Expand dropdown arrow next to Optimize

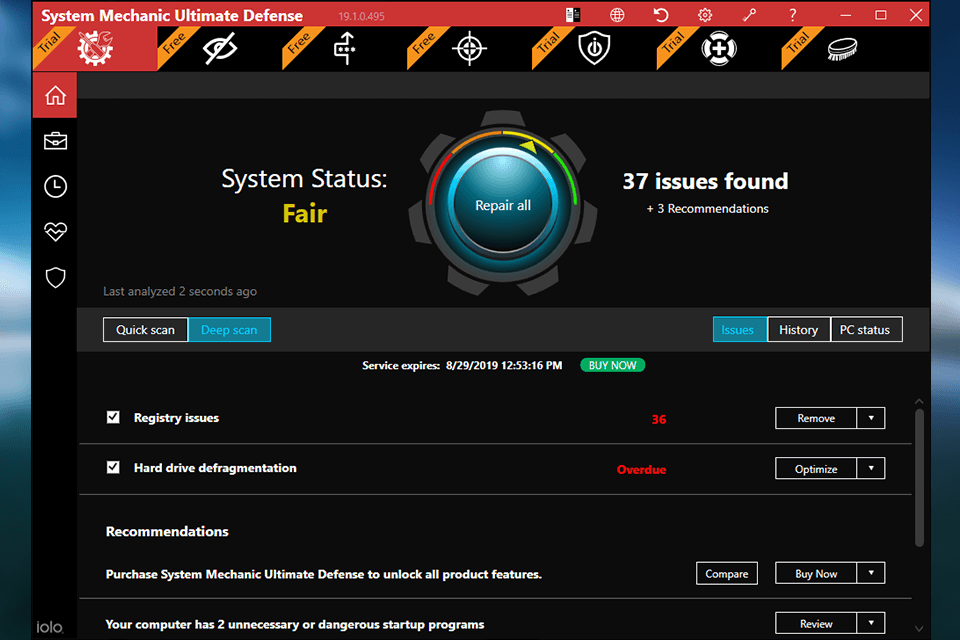coord(871,469)
